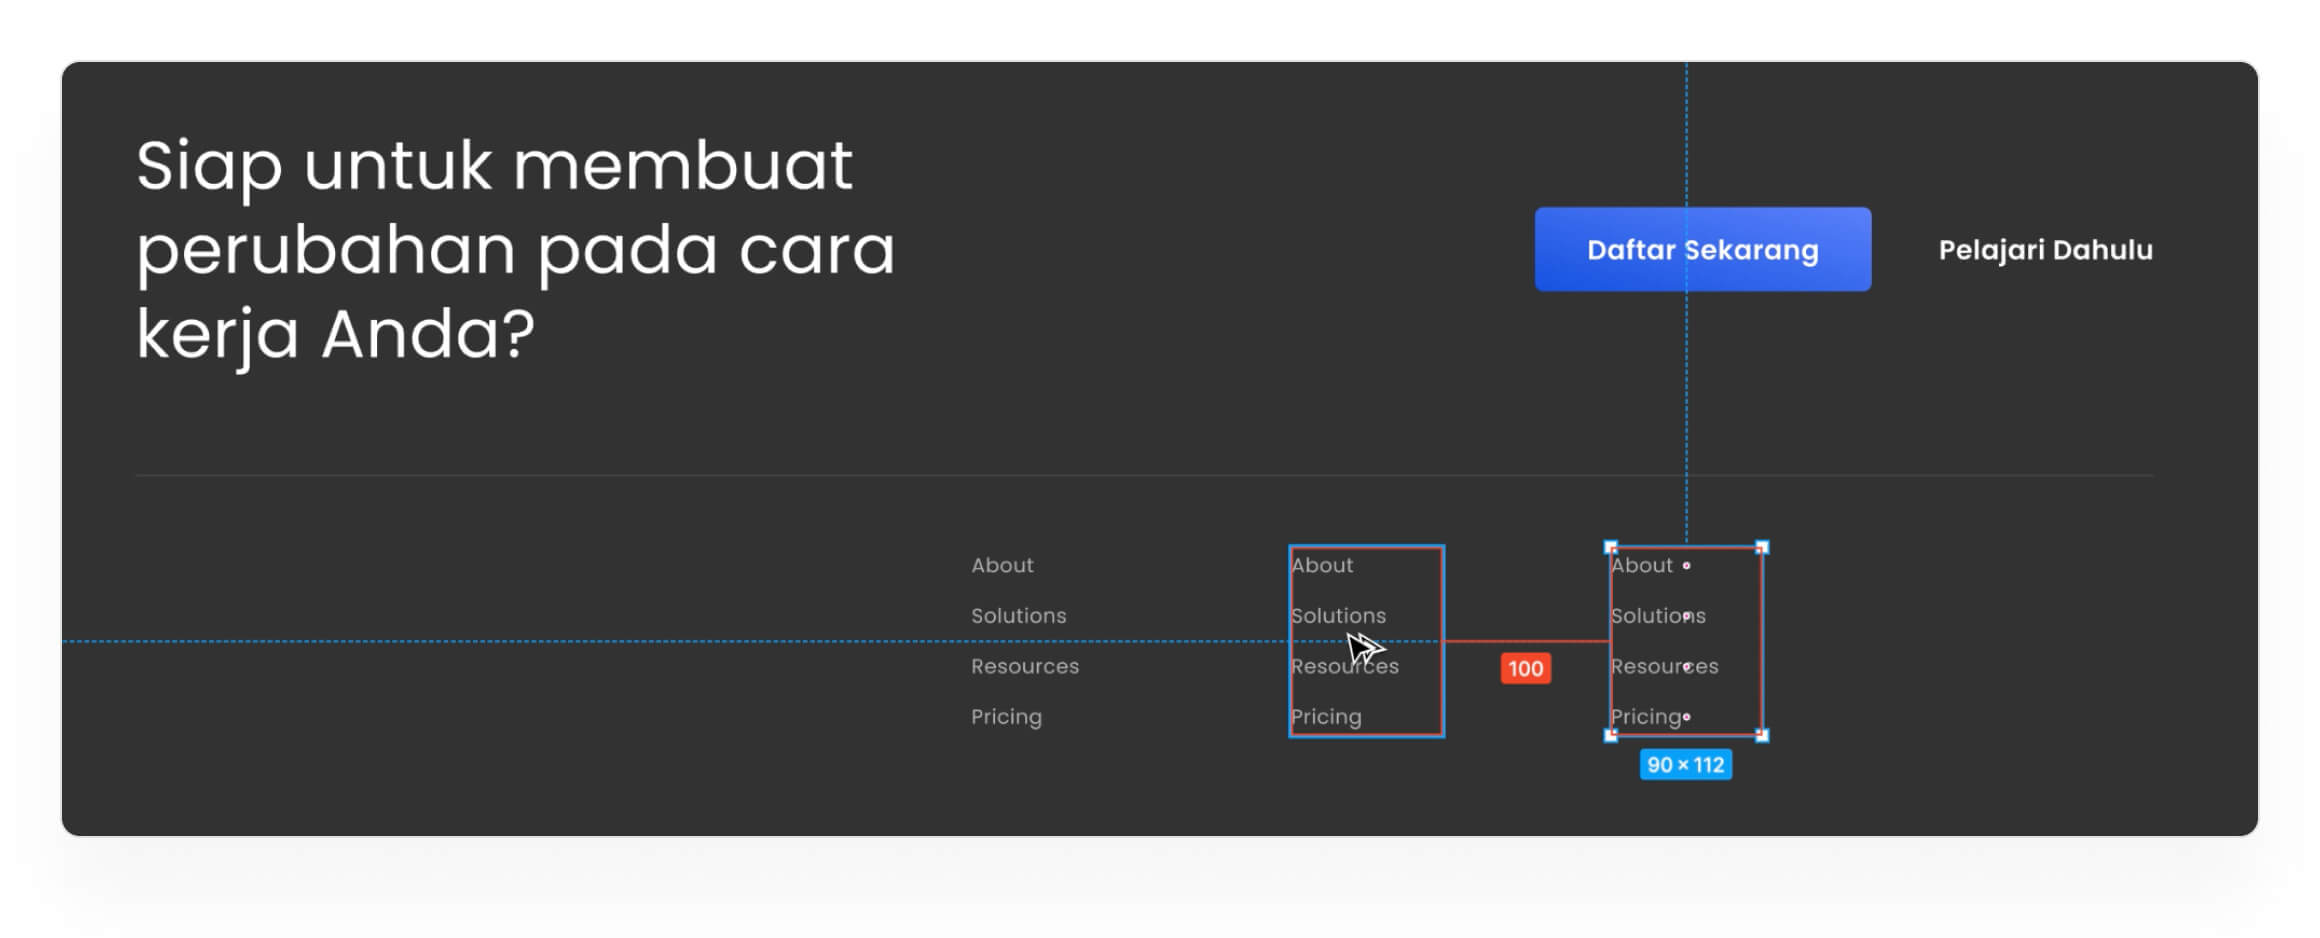Click the top-left handle of the selected frame
Screen dimensions: 2320x938
pos(1610,547)
